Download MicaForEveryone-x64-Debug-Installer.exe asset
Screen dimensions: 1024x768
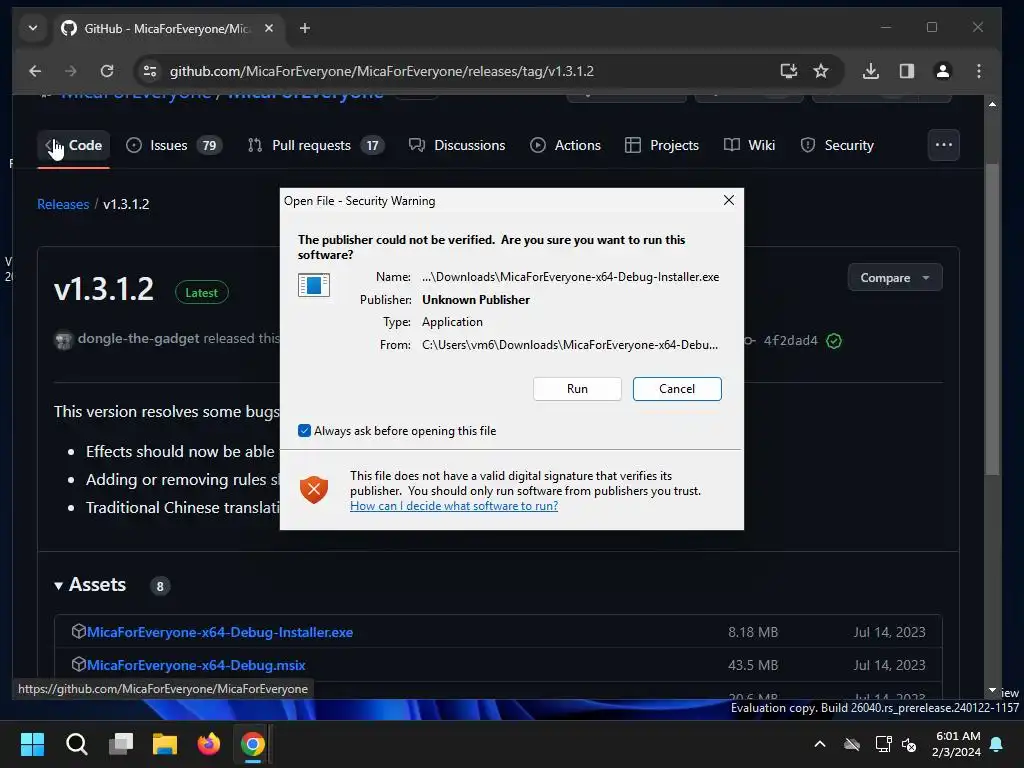pyautogui.click(x=219, y=632)
